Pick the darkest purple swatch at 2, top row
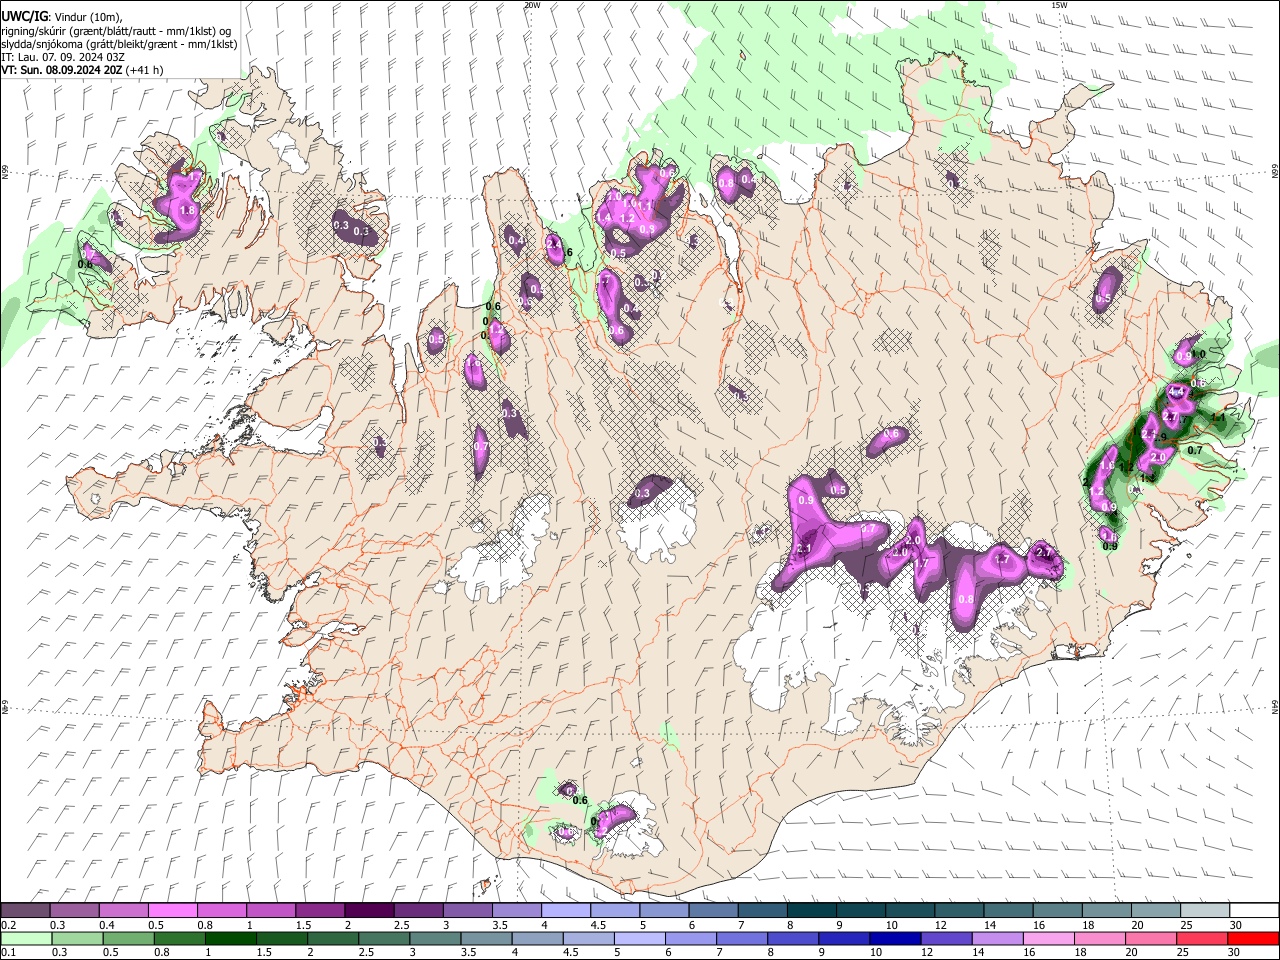The image size is (1280, 960). point(369,911)
